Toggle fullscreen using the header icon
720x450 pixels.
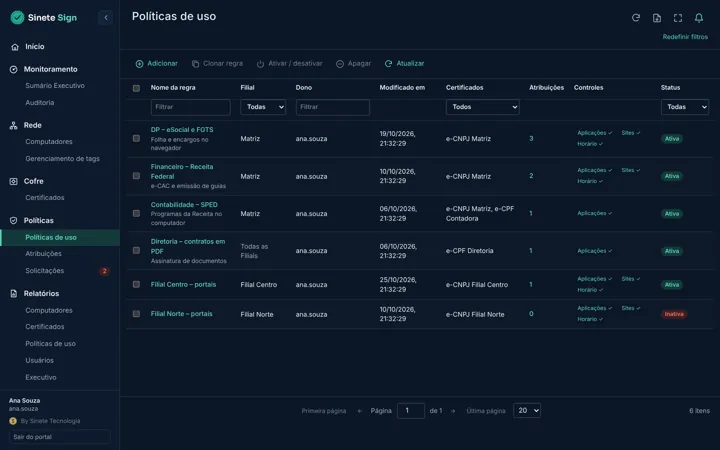click(x=678, y=18)
